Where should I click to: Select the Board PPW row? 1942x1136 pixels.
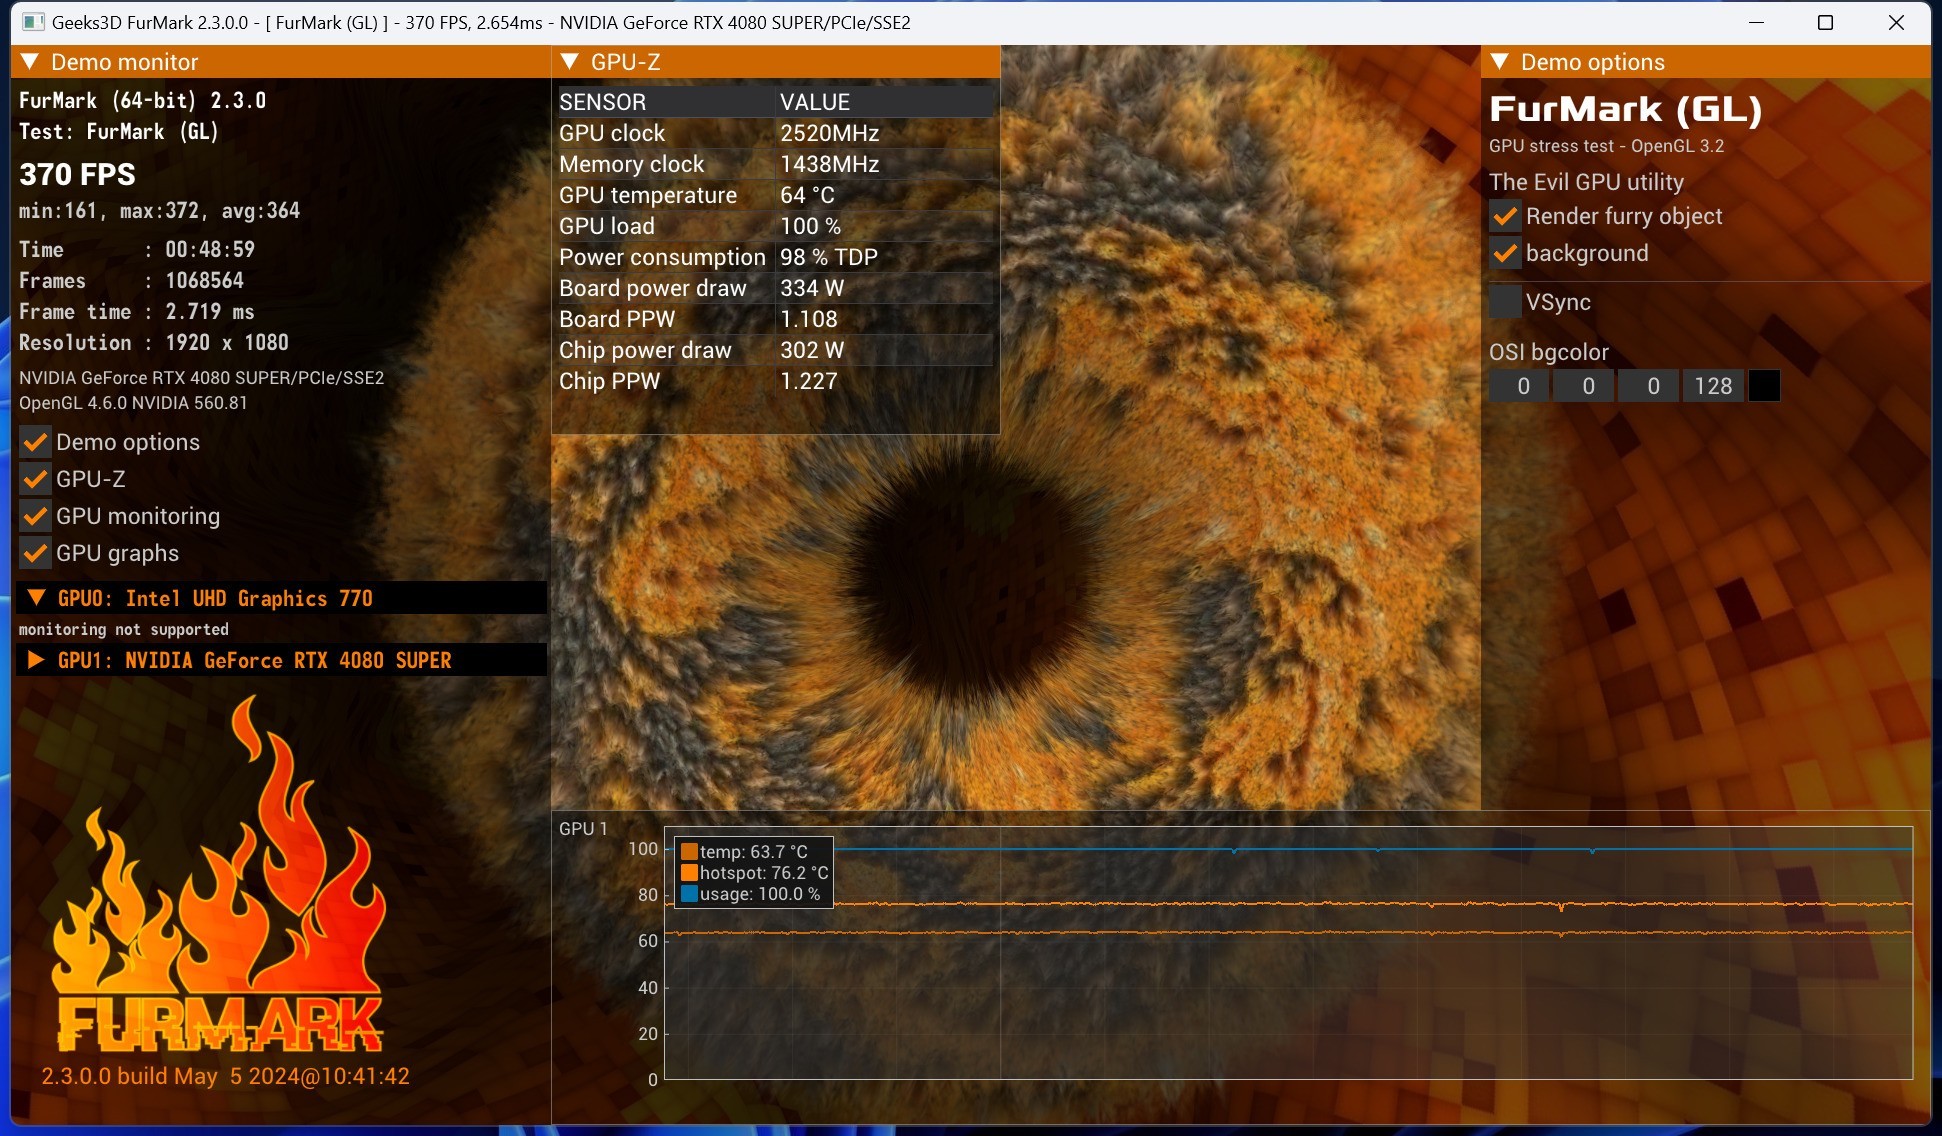pyautogui.click(x=776, y=319)
